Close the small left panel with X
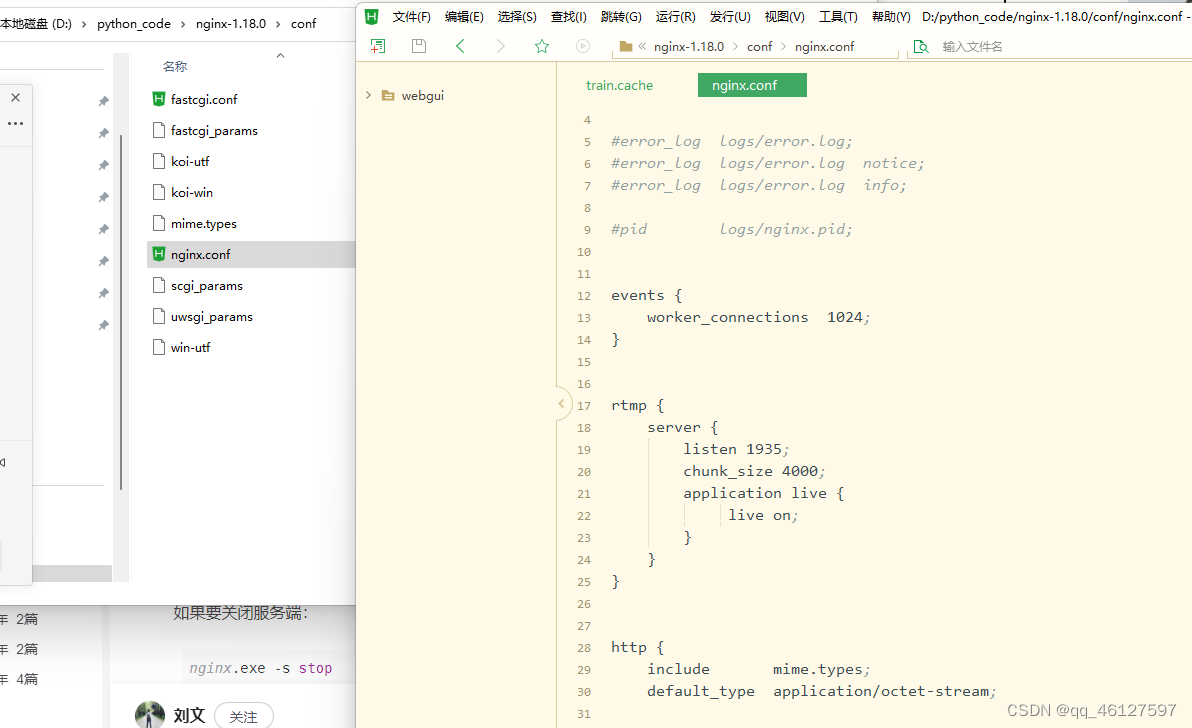The width and height of the screenshot is (1192, 728). [x=15, y=97]
